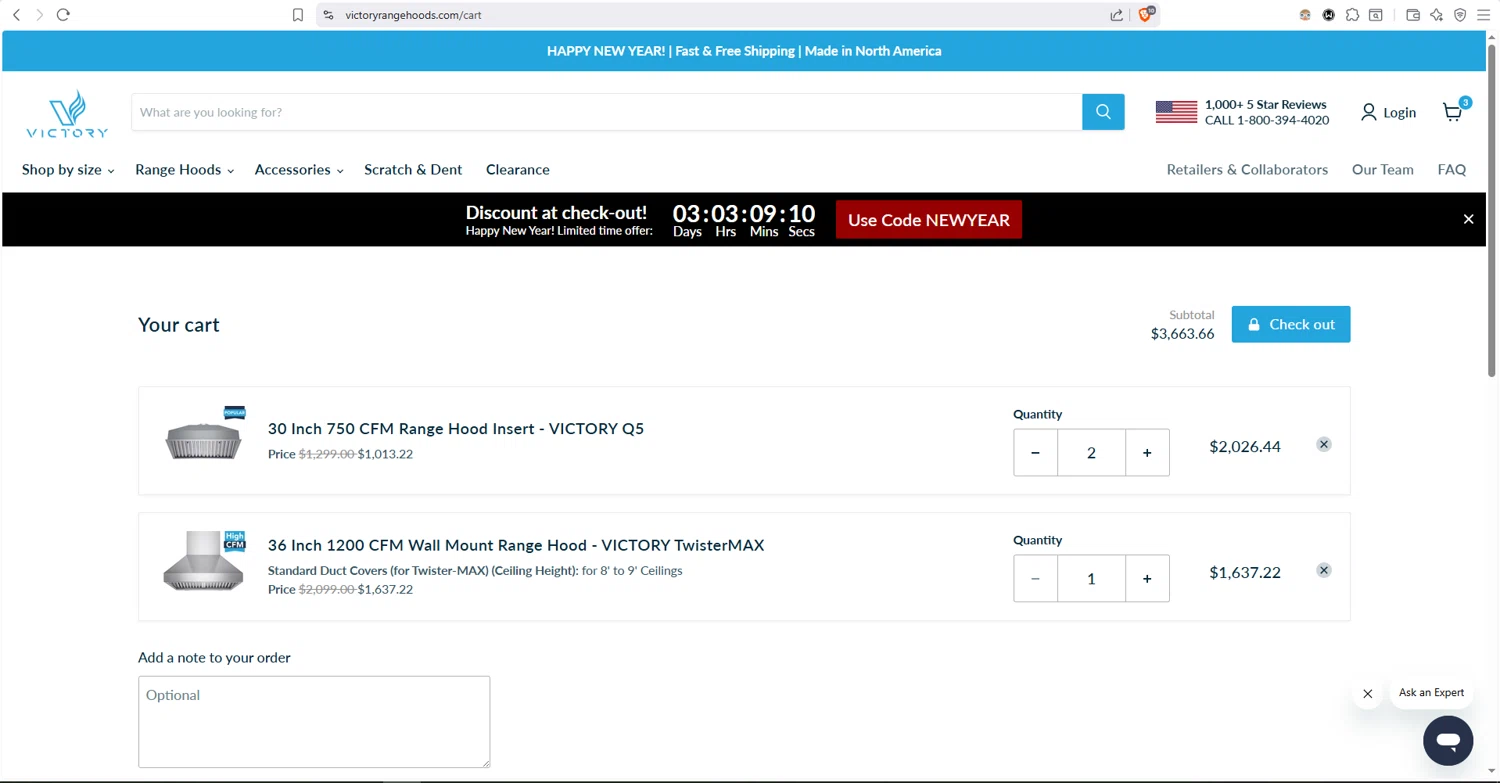
Task: Open the Brave Shields icon
Action: coord(1146,14)
